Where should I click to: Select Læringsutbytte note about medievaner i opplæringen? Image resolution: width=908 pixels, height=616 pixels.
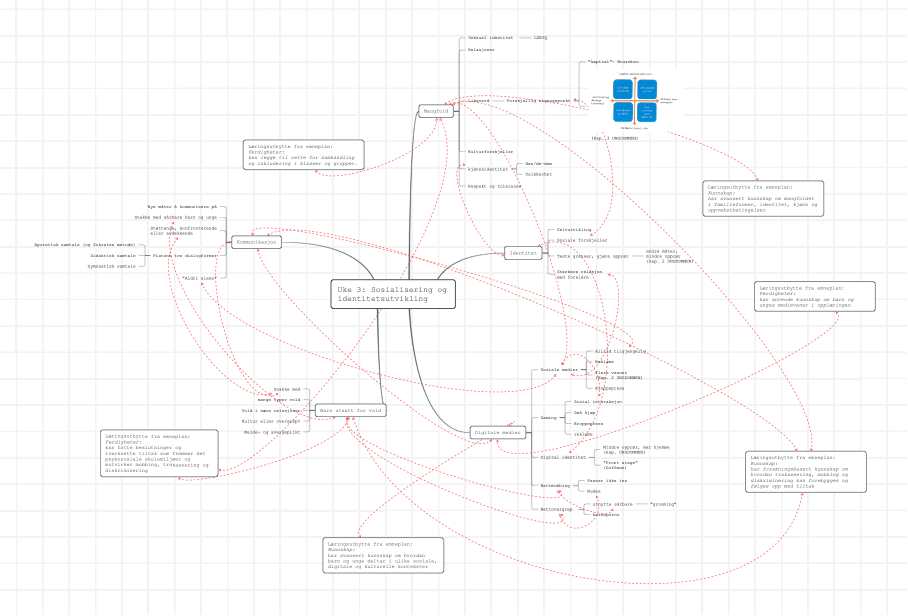tap(815, 296)
